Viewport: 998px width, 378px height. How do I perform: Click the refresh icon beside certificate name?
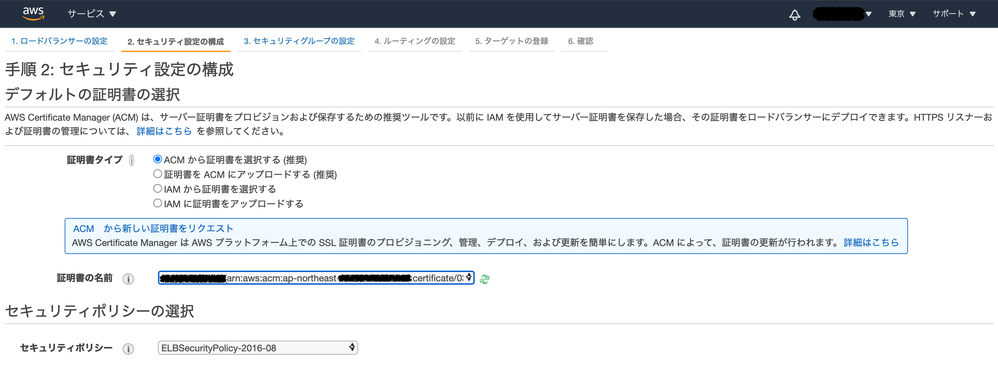(x=485, y=279)
